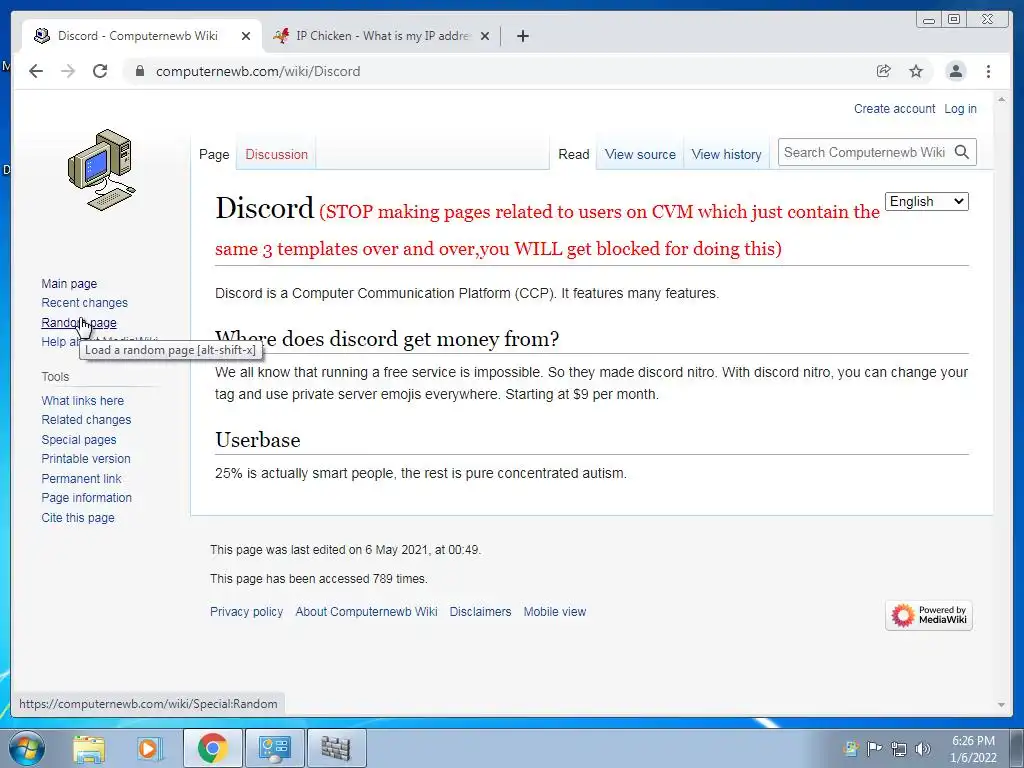
Task: Click the search magnifier icon
Action: click(x=961, y=152)
